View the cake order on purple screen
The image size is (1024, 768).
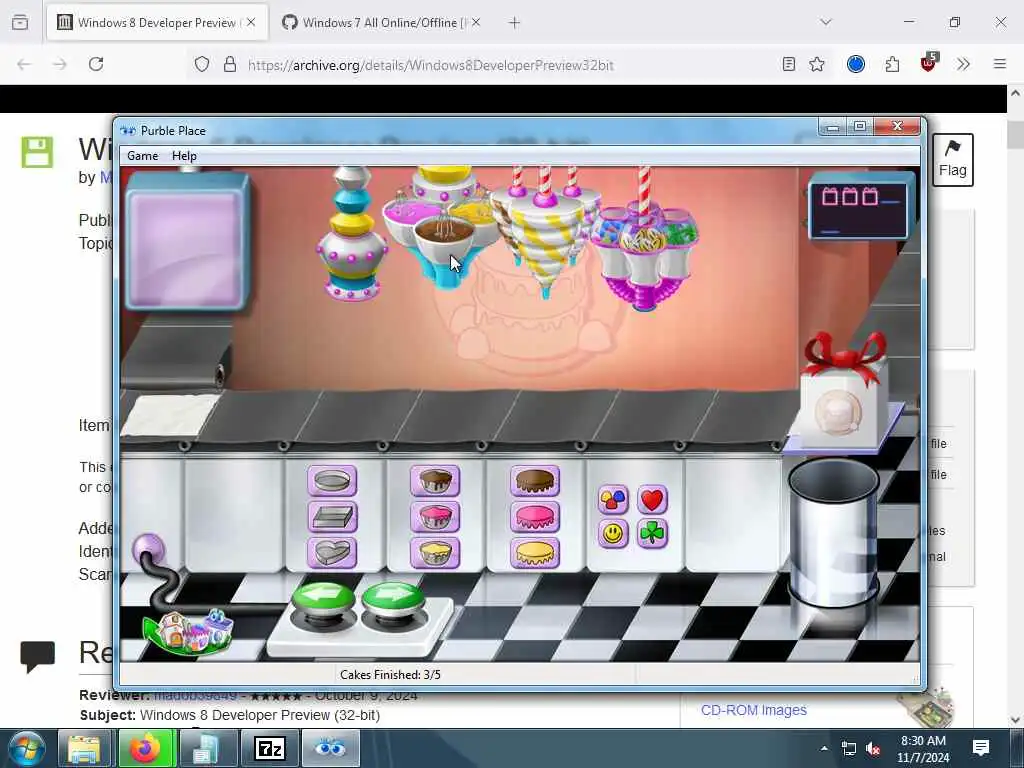coord(187,240)
